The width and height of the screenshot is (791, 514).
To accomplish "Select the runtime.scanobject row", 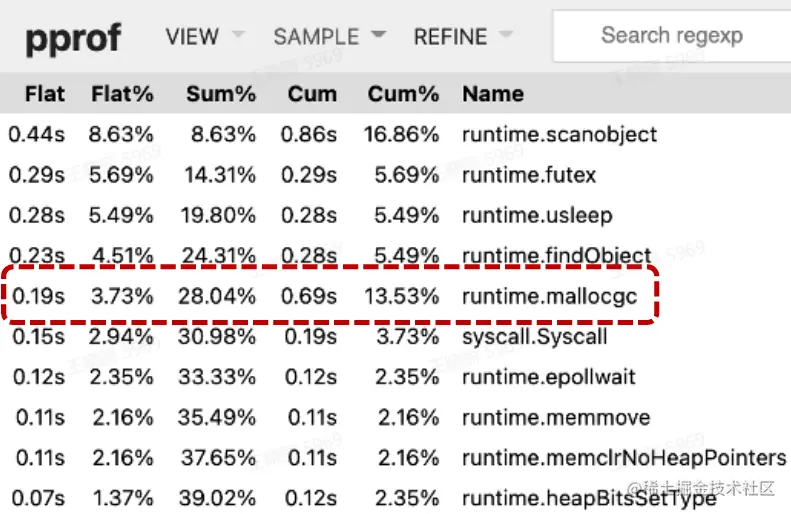I will tap(559, 134).
